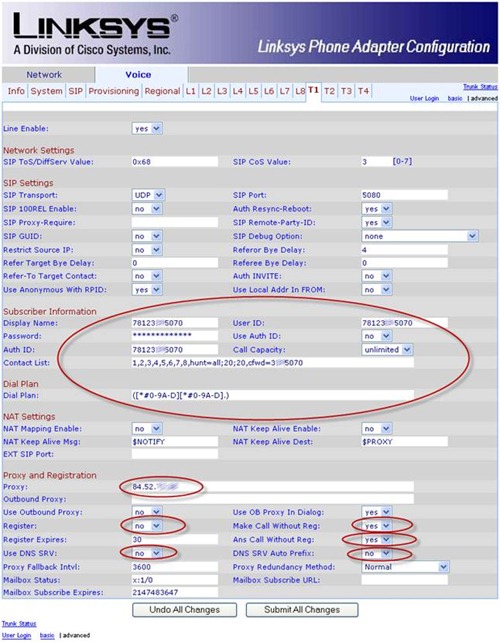Open the SIP Transport dropdown
Image resolution: width=500 pixels, height=642 pixels.
pyautogui.click(x=148, y=195)
